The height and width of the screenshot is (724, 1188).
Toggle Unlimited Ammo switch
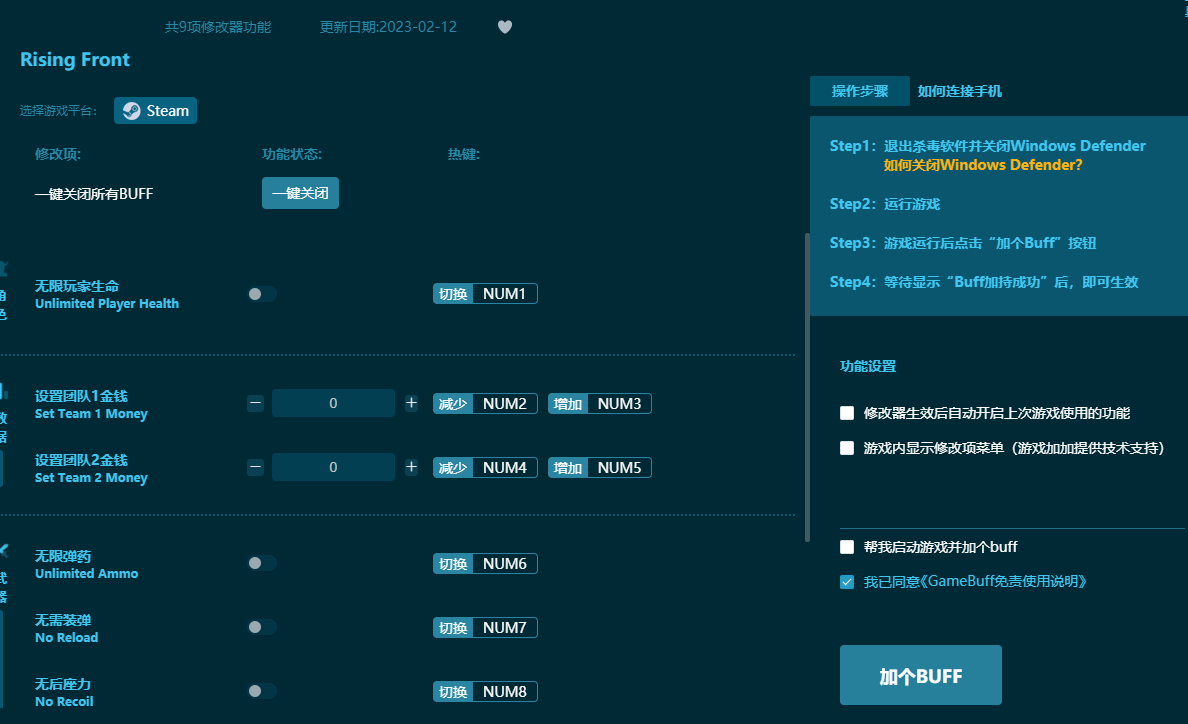261,563
